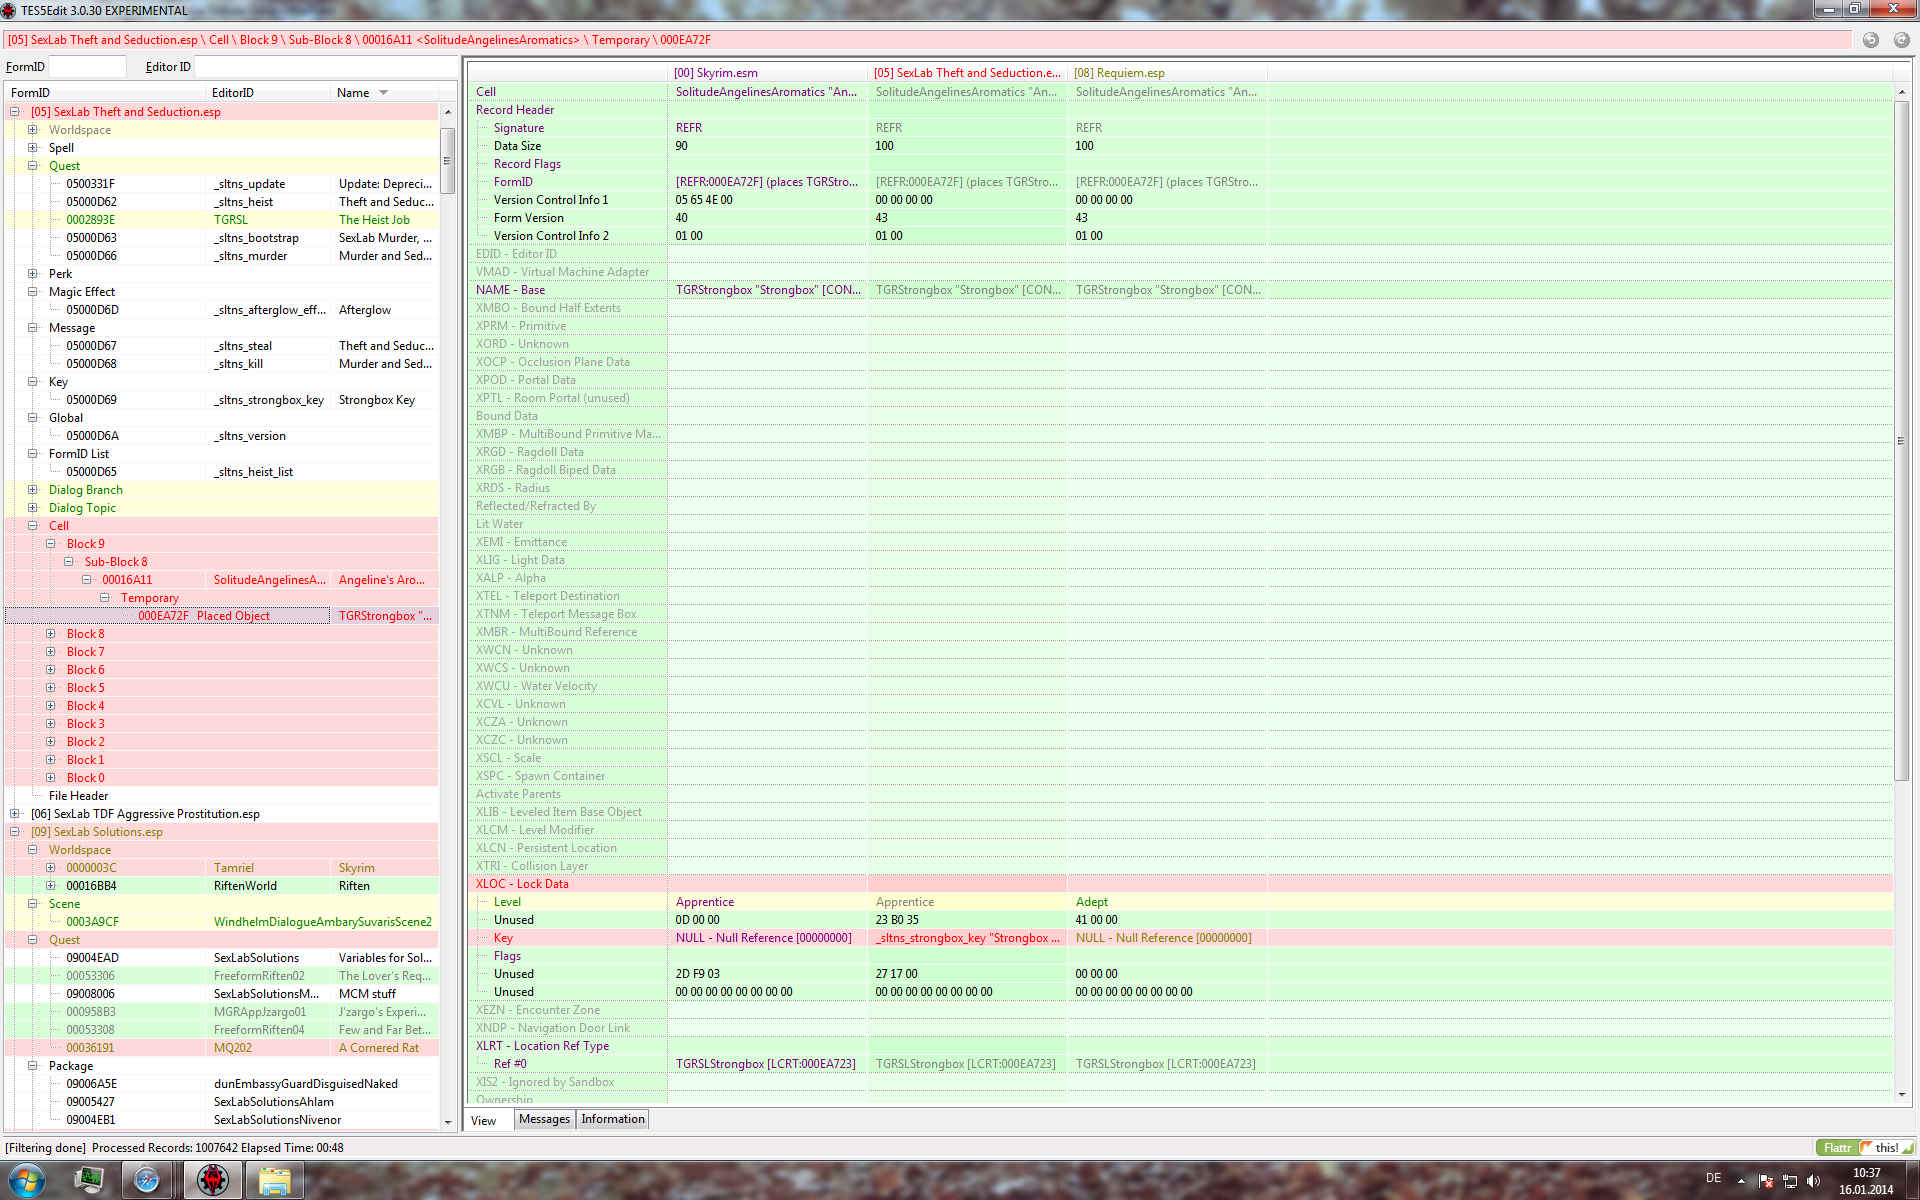Click the _sltns_strongbox_key Key value cell
Viewport: 1920px width, 1200px height.
coord(967,938)
